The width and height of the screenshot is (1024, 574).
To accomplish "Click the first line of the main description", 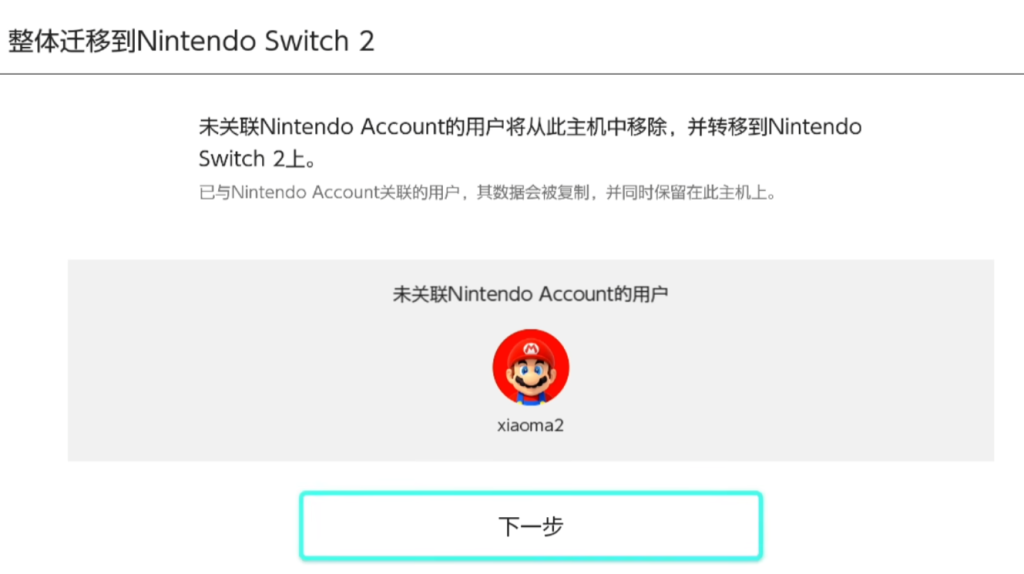I will click(x=530, y=127).
